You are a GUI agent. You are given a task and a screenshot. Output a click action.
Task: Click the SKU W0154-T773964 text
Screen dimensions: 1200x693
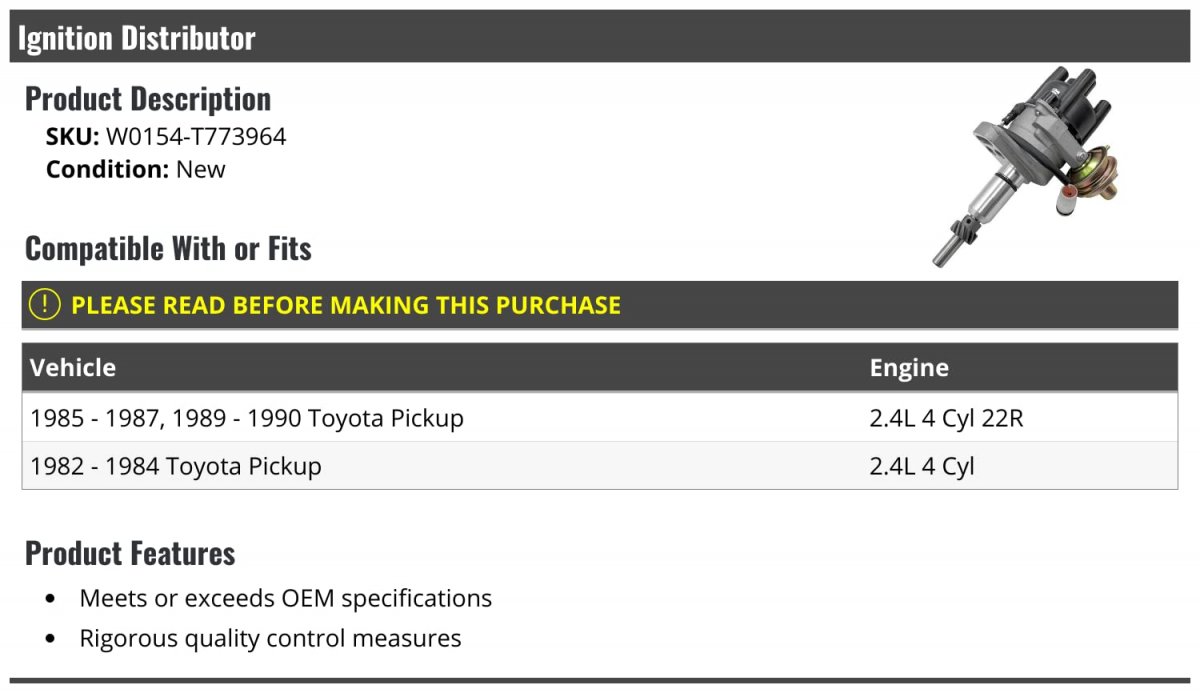tap(166, 137)
